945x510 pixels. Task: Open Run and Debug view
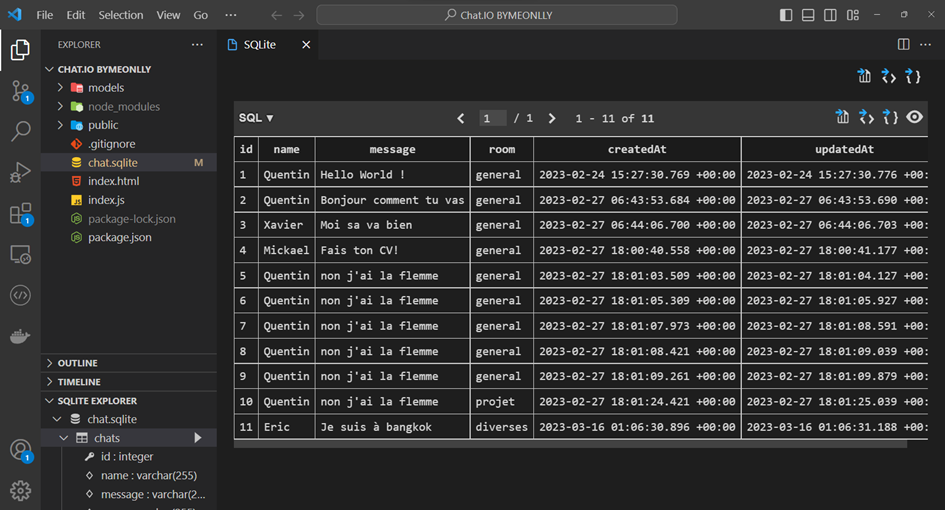[20, 173]
